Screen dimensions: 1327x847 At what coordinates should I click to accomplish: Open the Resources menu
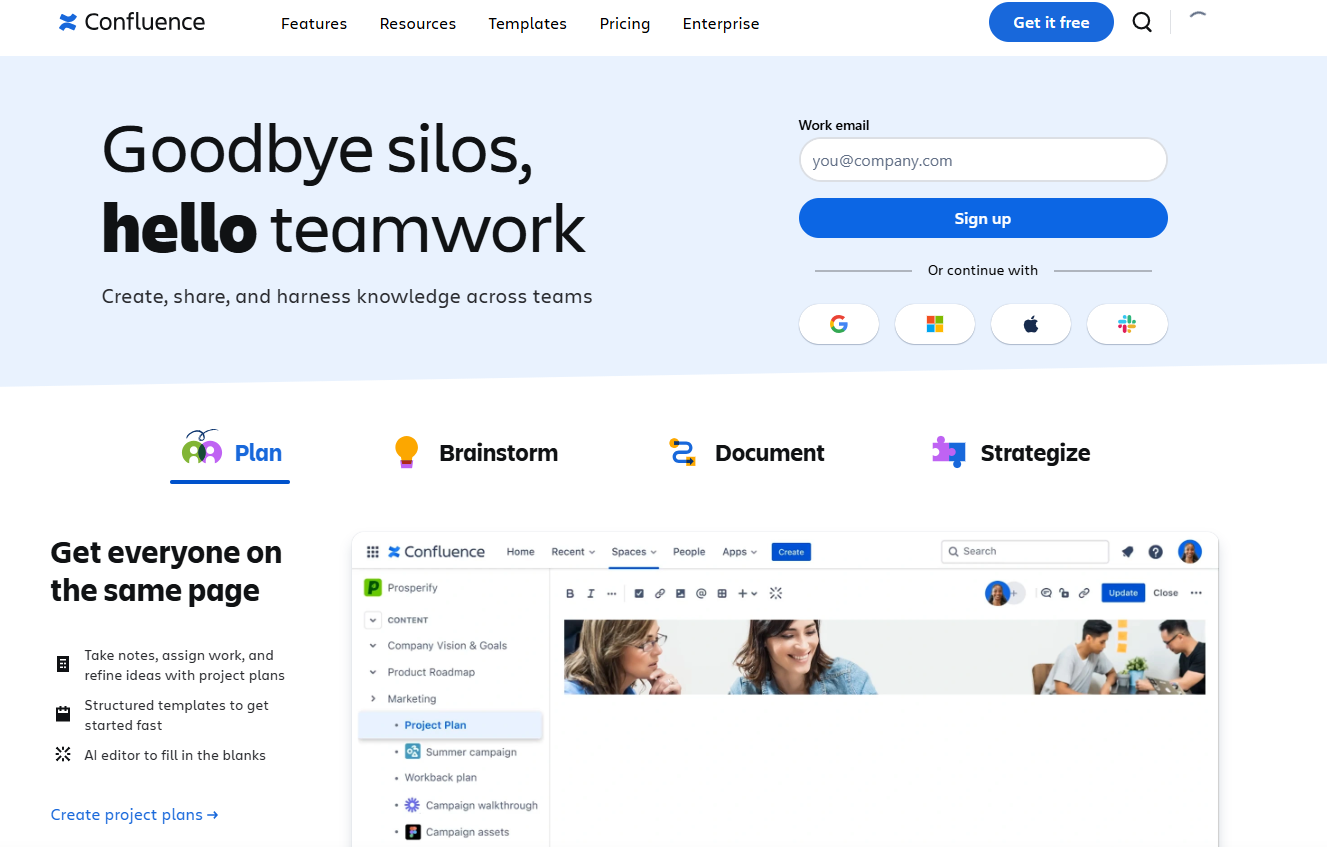click(418, 23)
